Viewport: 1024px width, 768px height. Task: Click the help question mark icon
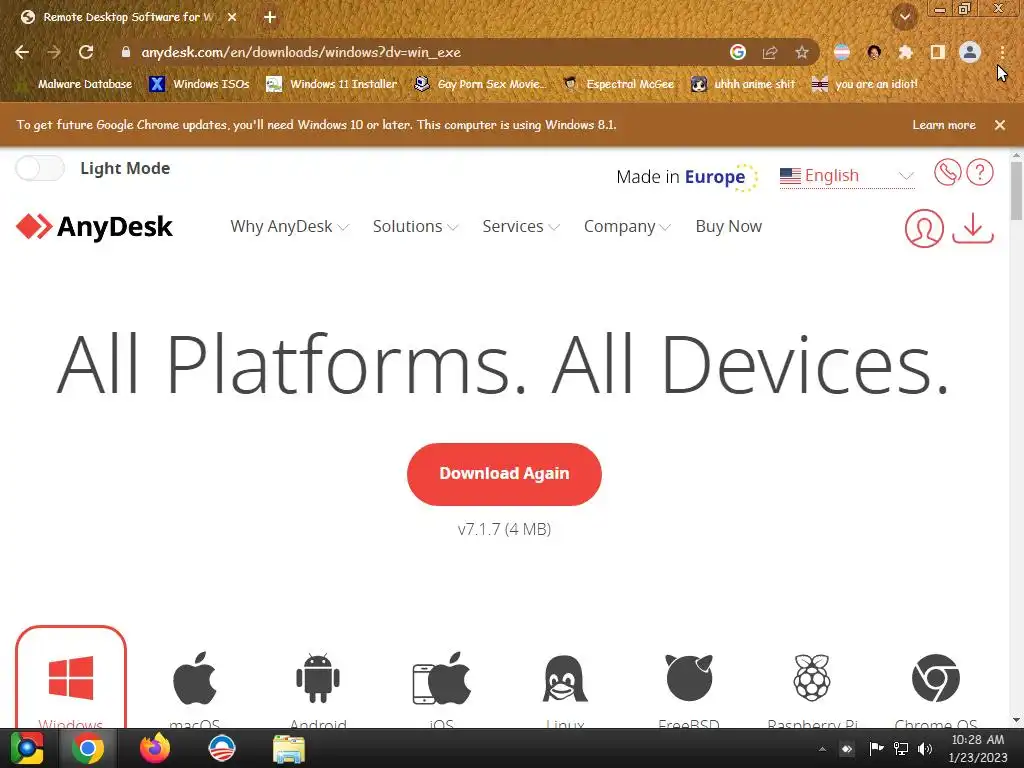point(980,172)
